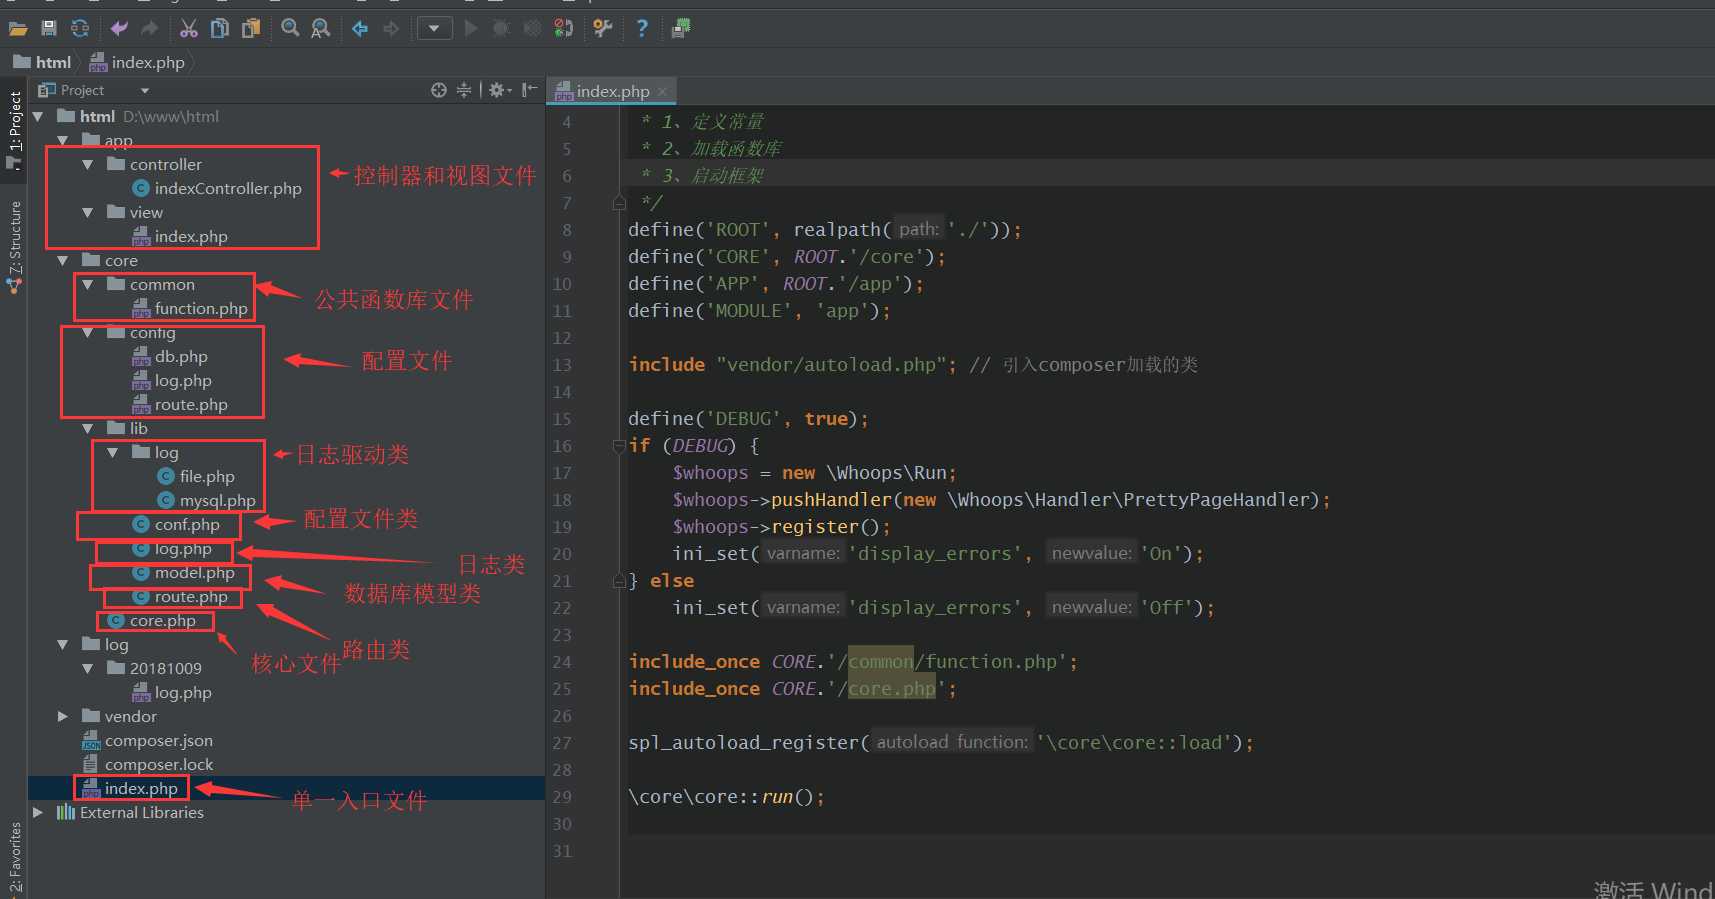
Task: Collapse the view folder arrow
Action: pos(88,212)
